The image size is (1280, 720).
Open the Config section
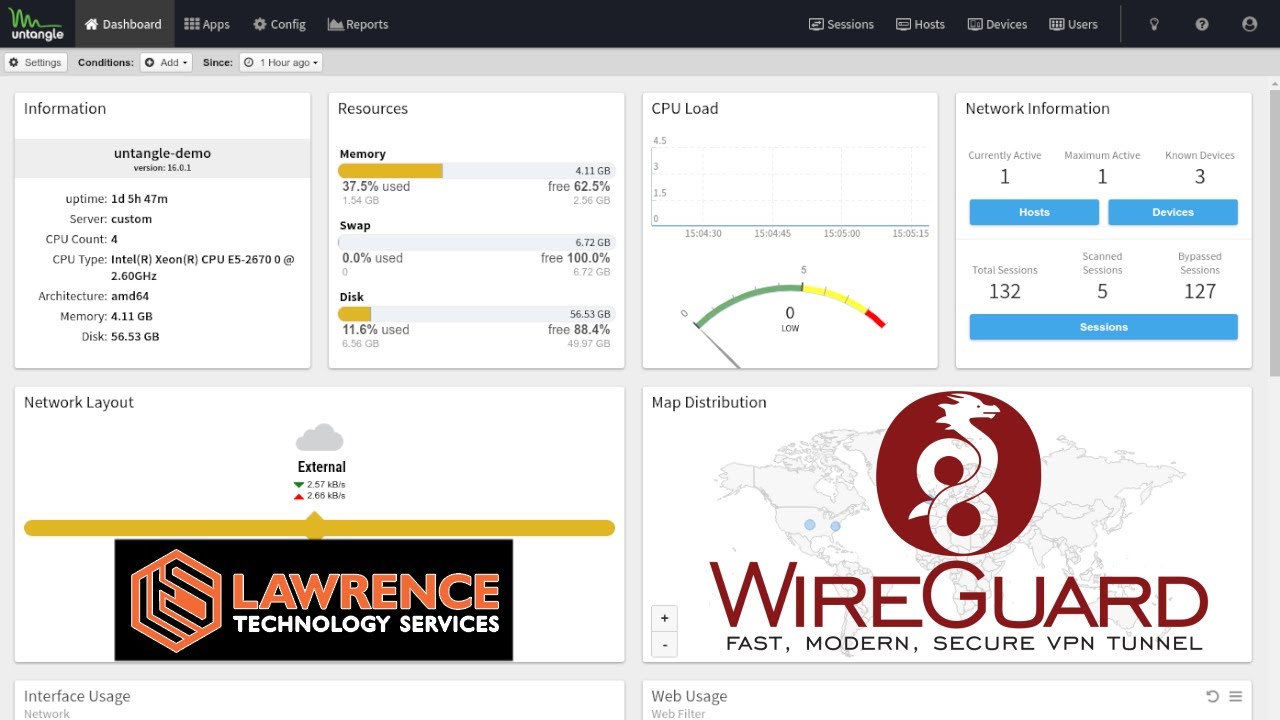(279, 24)
